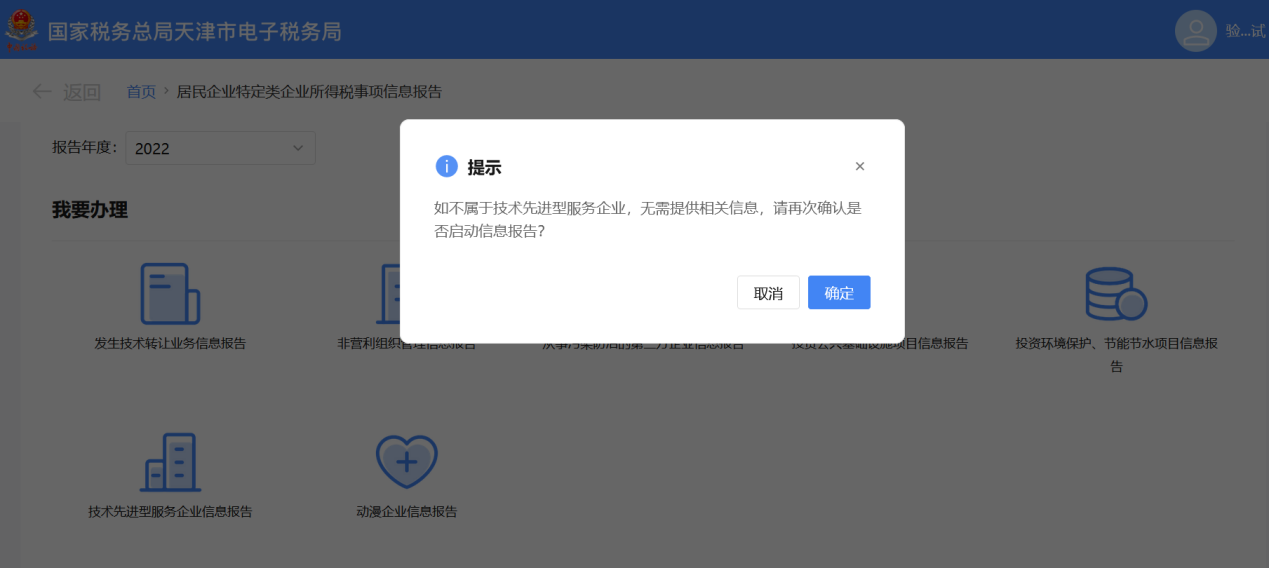Open 动漫企业信息报告 text label
Image resolution: width=1269 pixels, height=568 pixels.
407,511
